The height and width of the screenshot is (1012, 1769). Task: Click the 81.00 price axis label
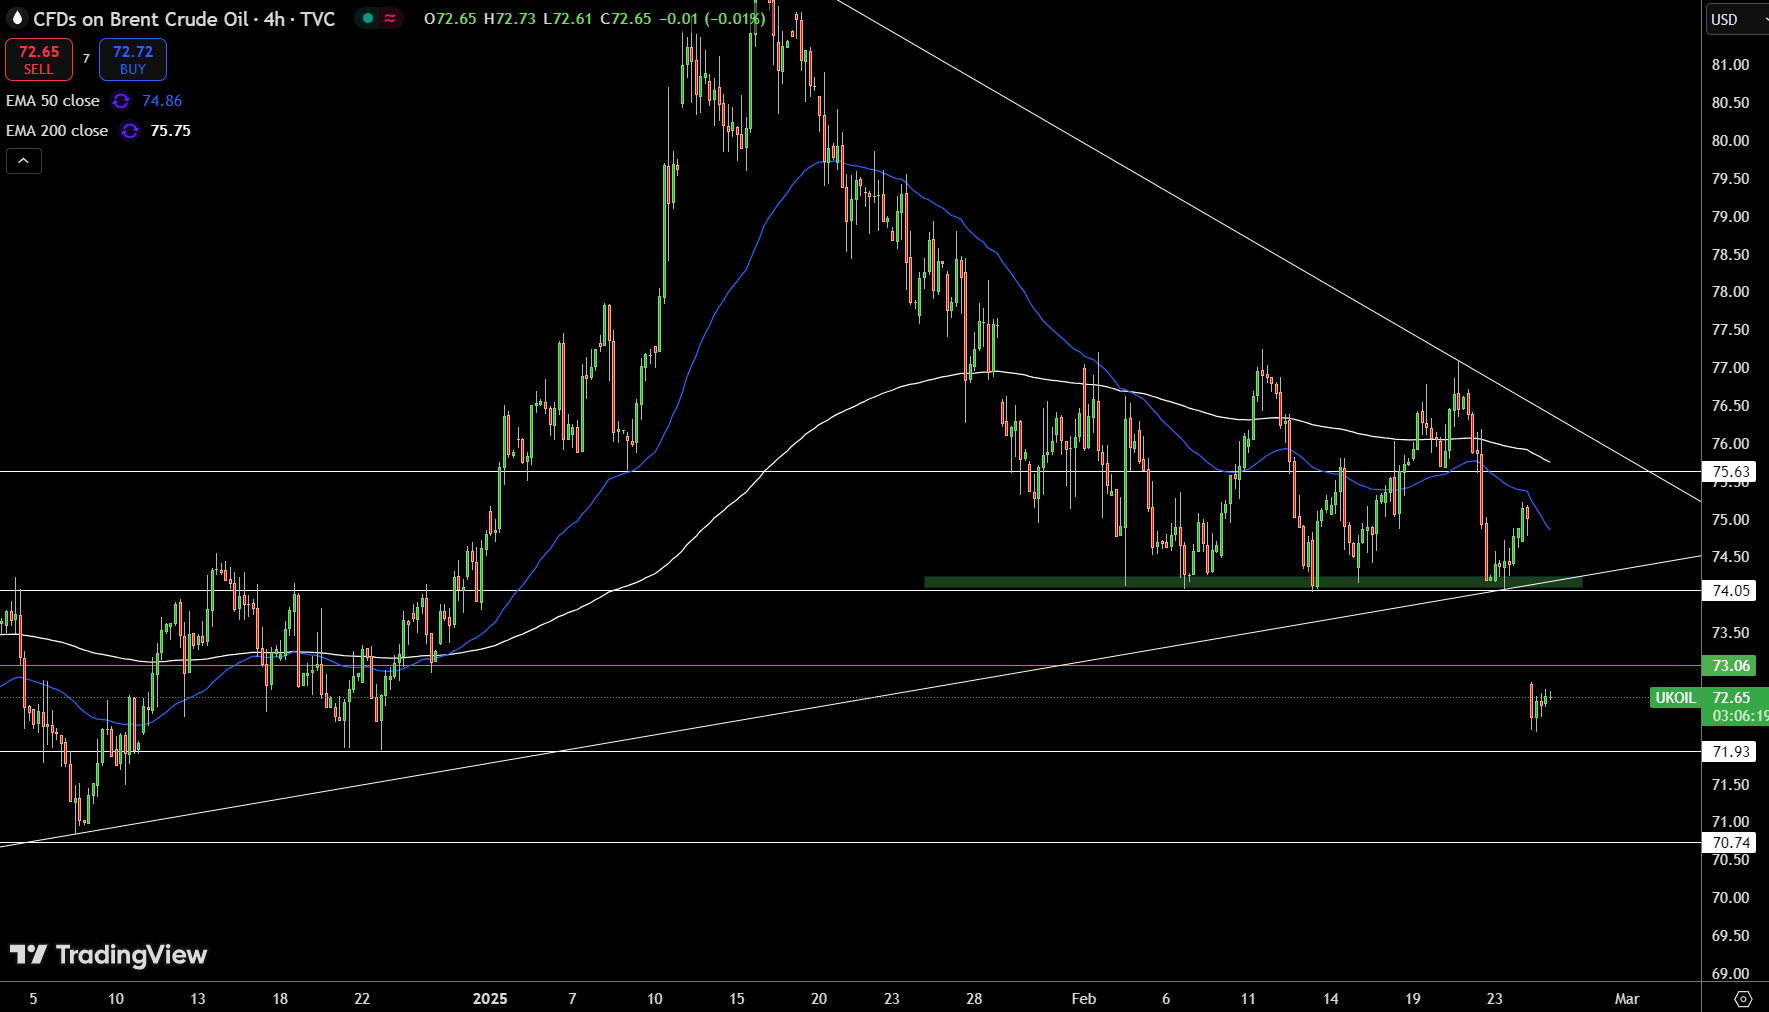coord(1731,65)
